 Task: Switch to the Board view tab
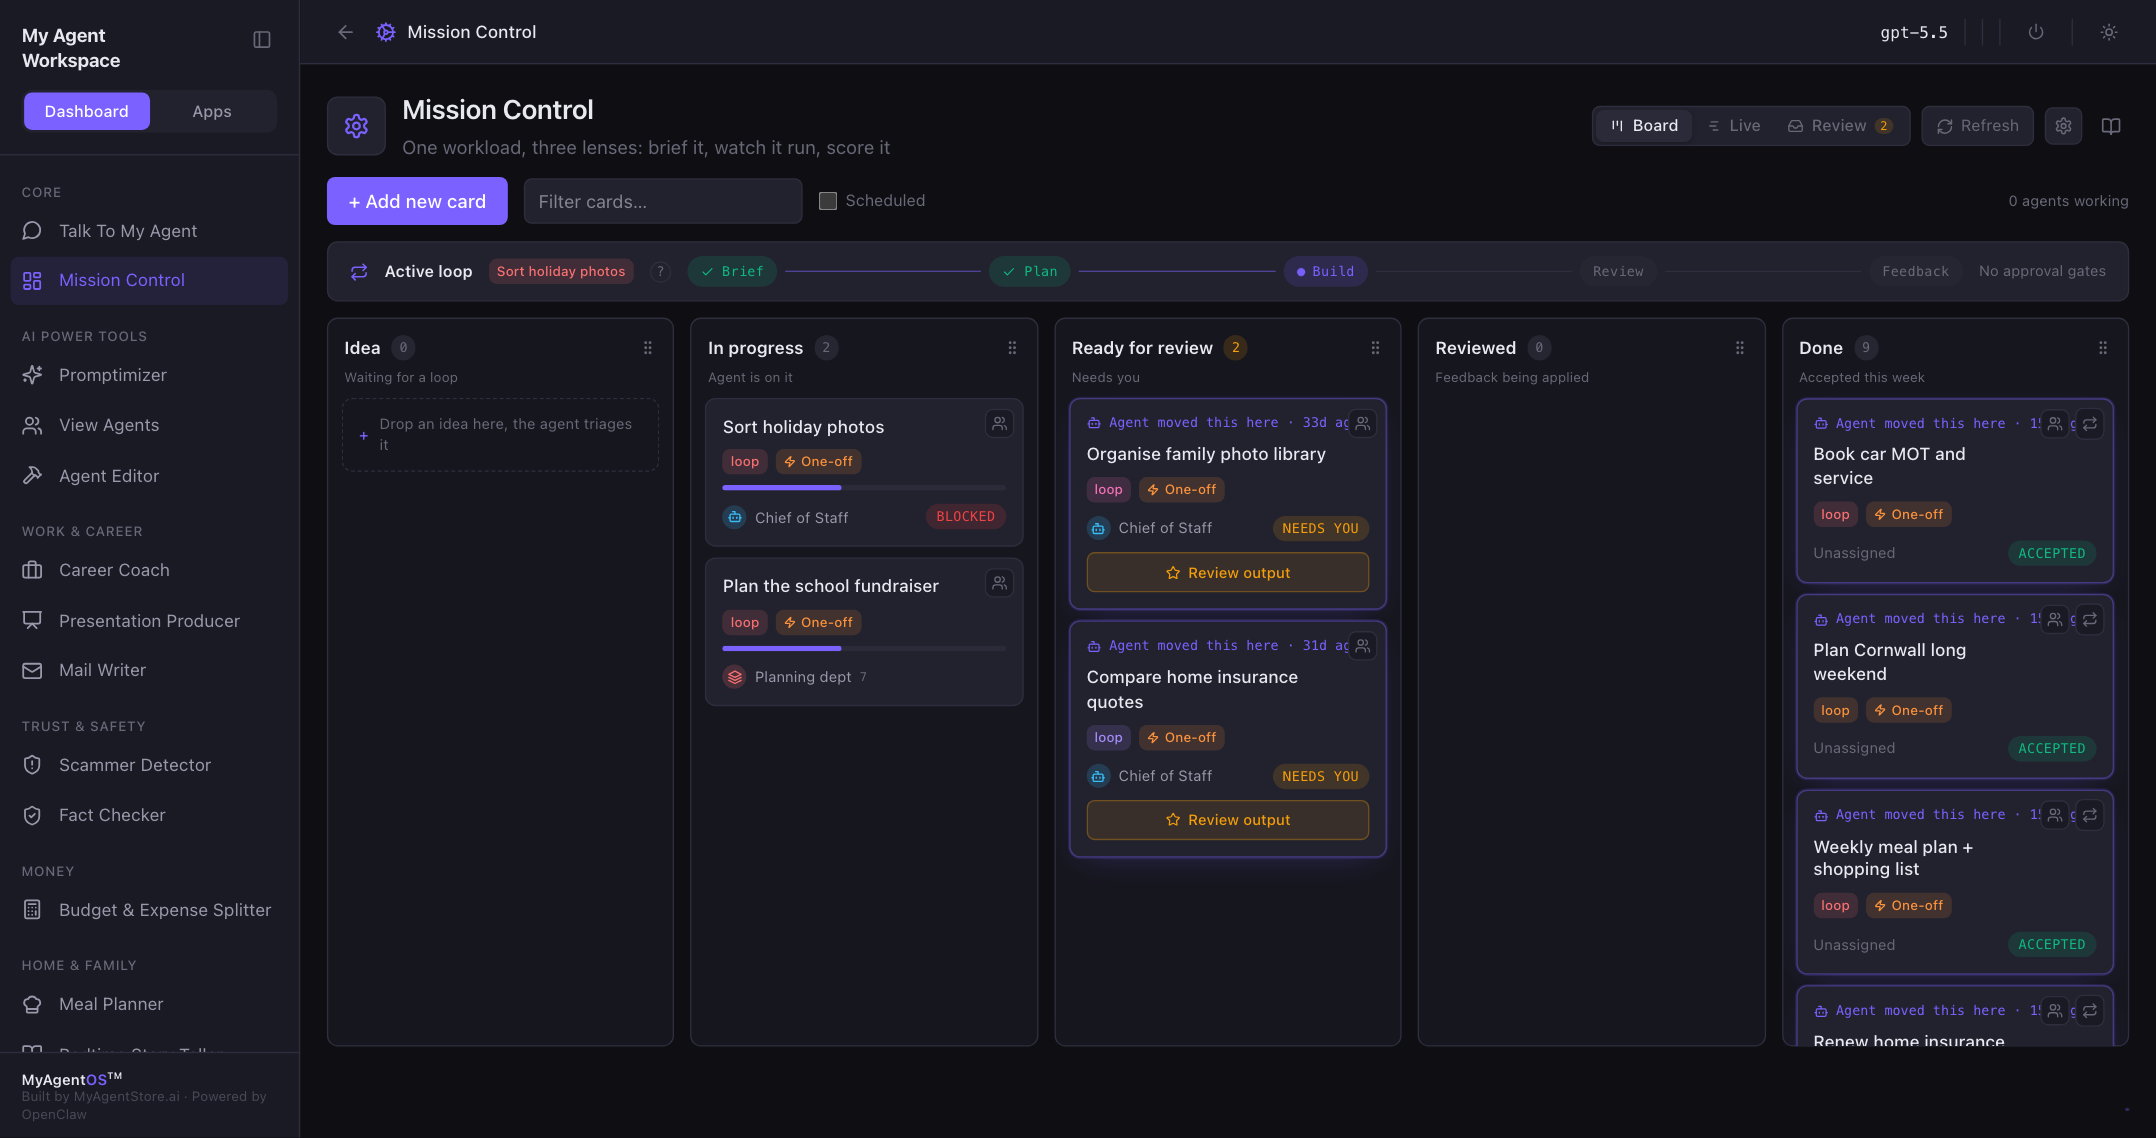coord(1644,126)
